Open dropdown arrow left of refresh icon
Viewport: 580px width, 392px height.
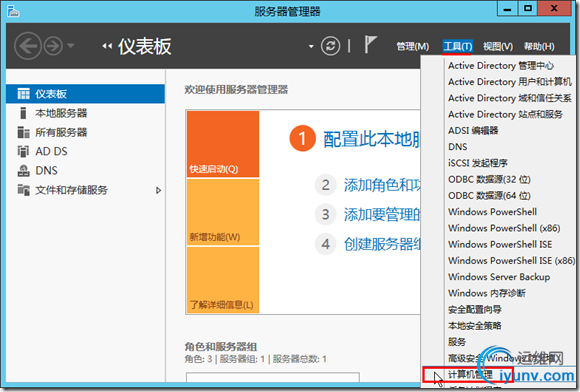pyautogui.click(x=311, y=47)
